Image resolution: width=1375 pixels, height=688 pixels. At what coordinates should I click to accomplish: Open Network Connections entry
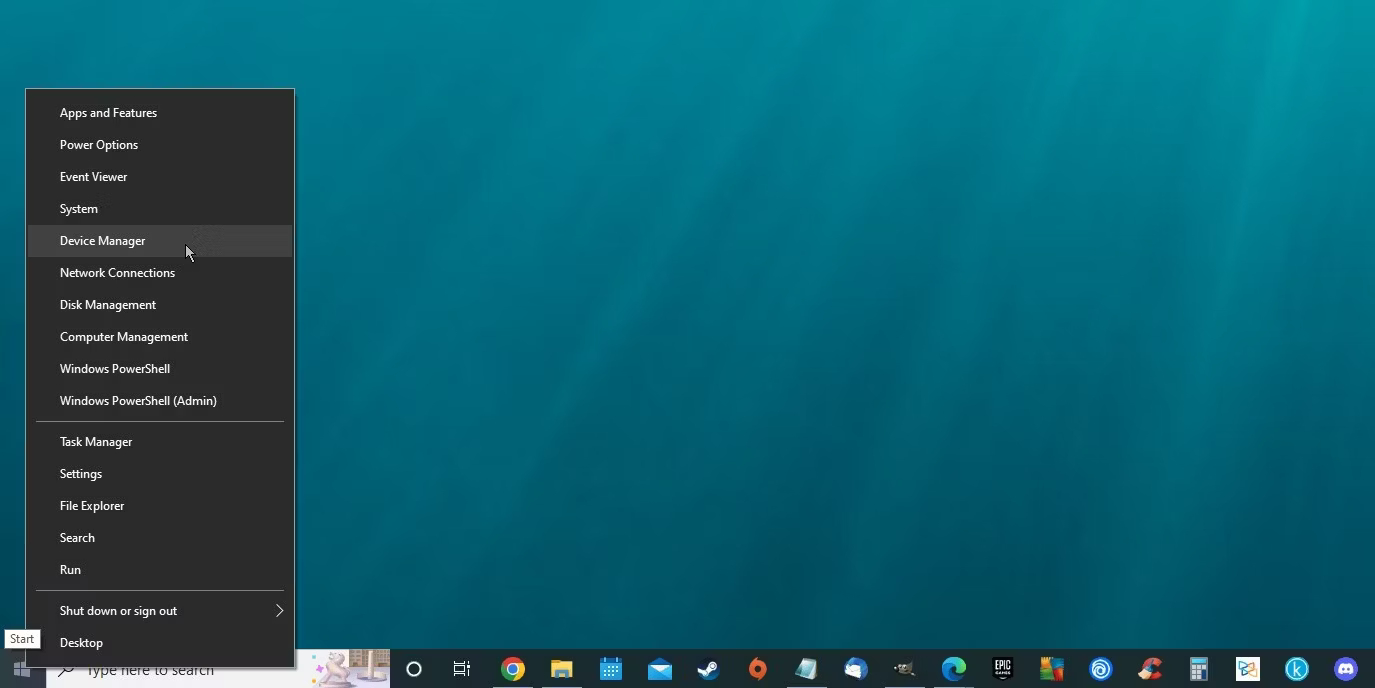160,273
